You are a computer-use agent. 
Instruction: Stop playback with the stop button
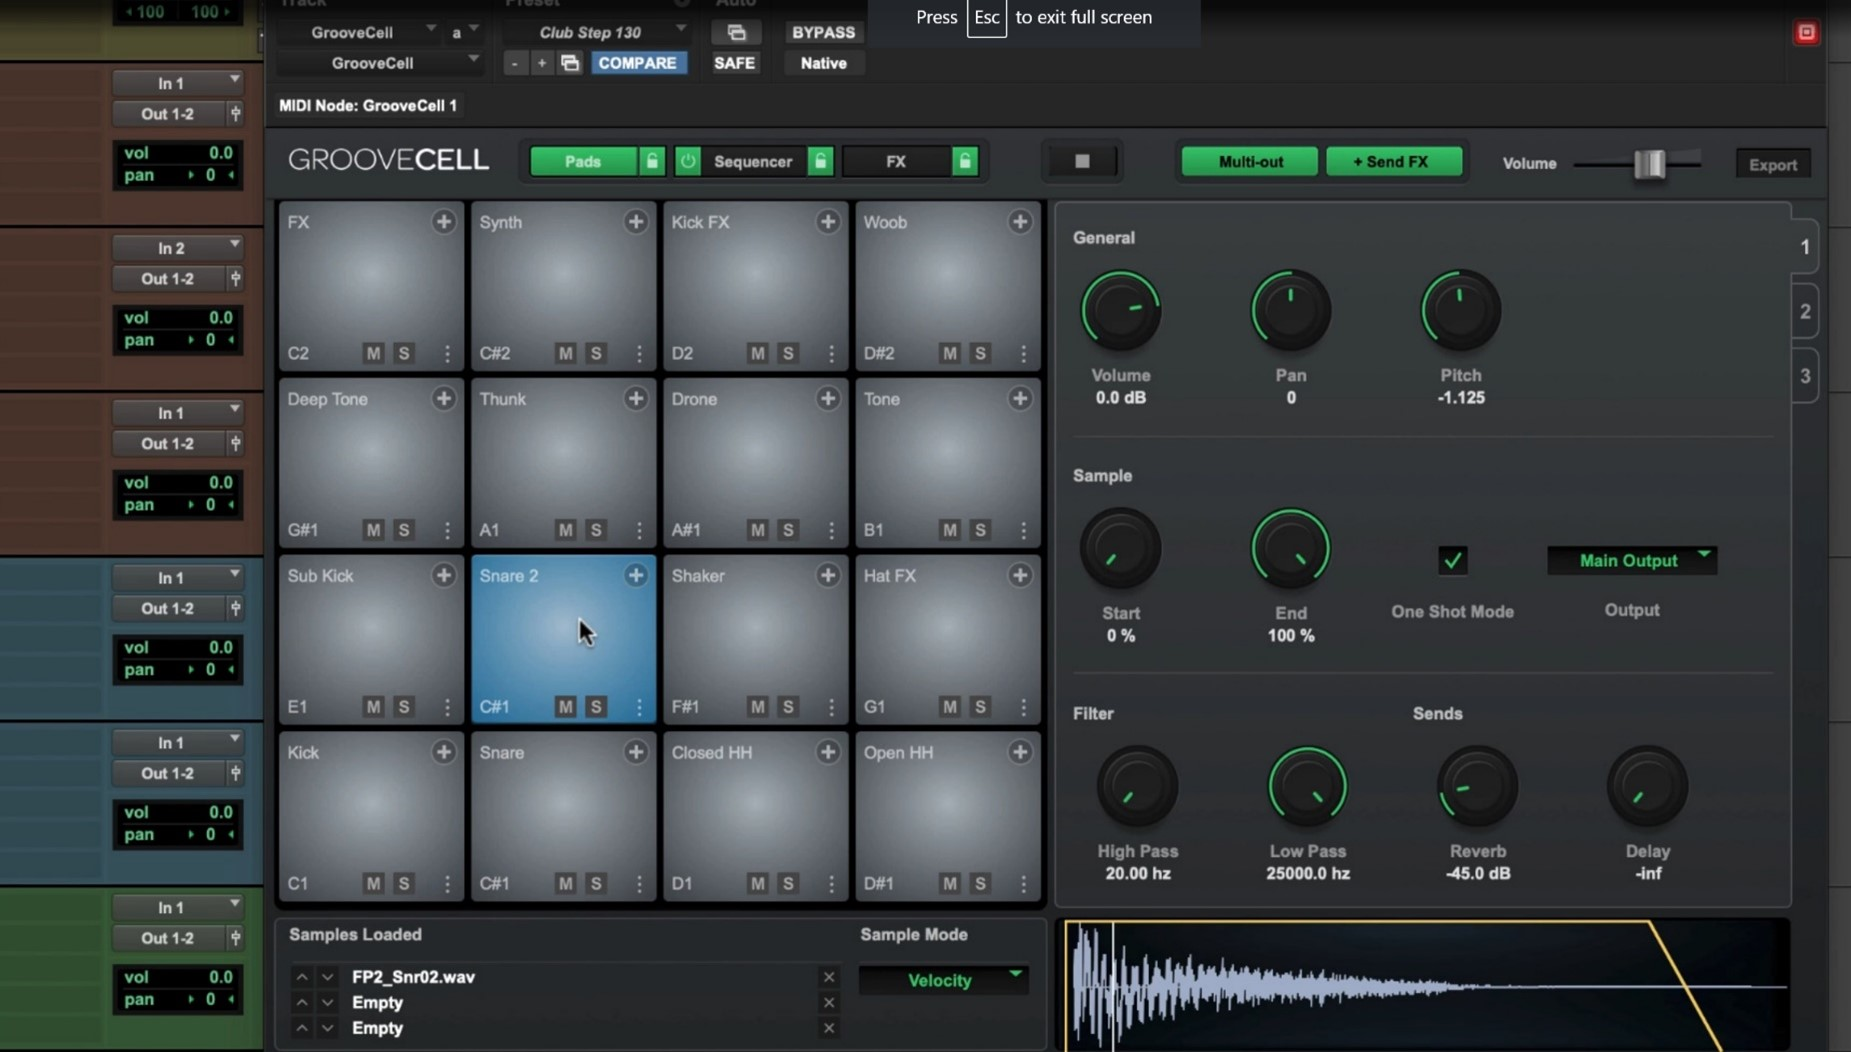[1082, 161]
